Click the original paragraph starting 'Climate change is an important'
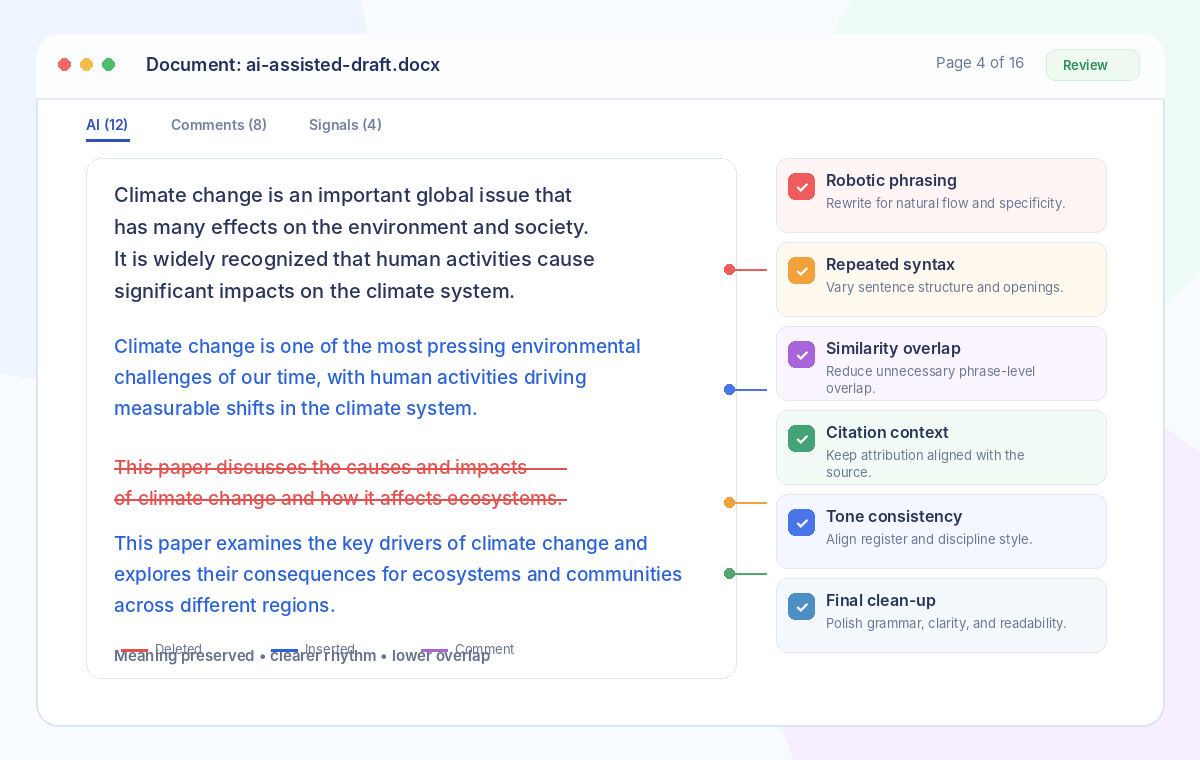The height and width of the screenshot is (760, 1200). (354, 243)
